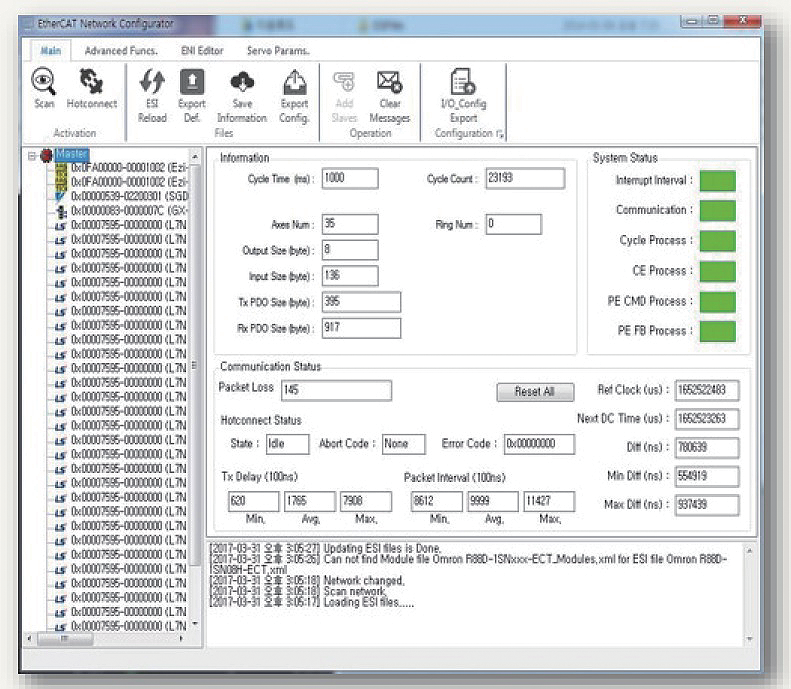The image size is (791, 689).
Task: Click the Diff (ns) field
Action: tap(707, 447)
